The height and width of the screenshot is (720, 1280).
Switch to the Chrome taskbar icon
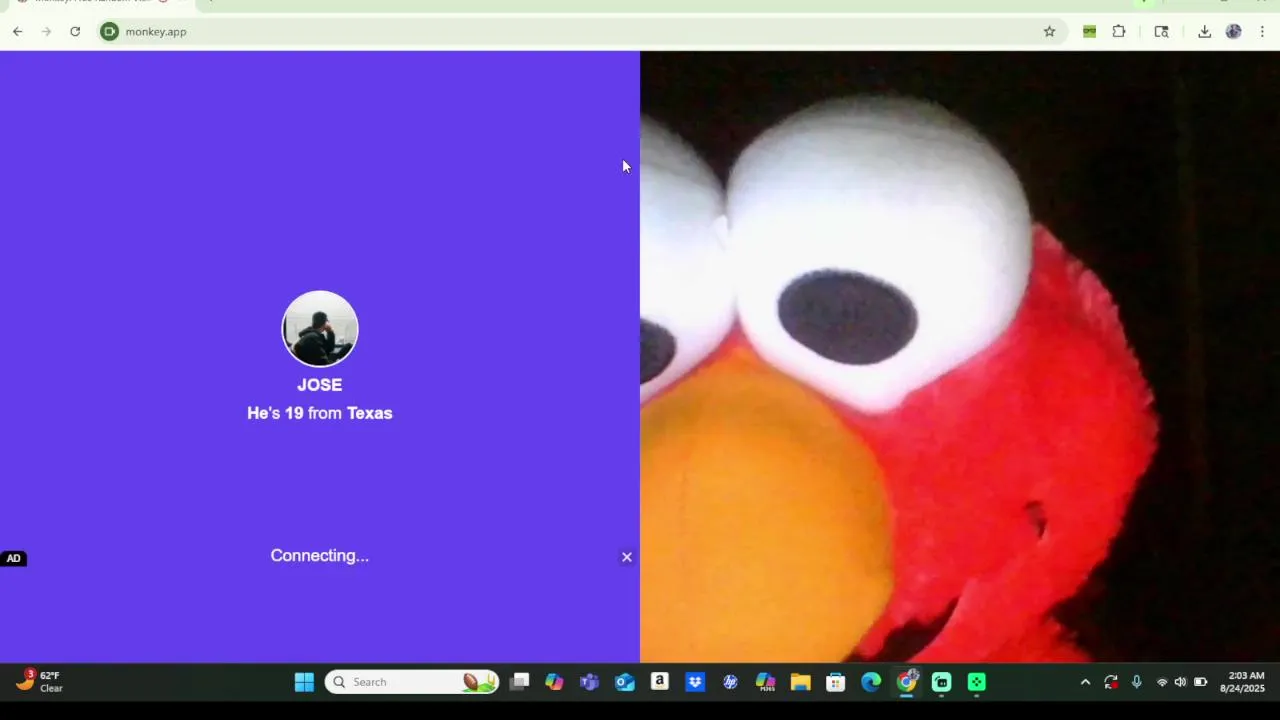tap(907, 682)
